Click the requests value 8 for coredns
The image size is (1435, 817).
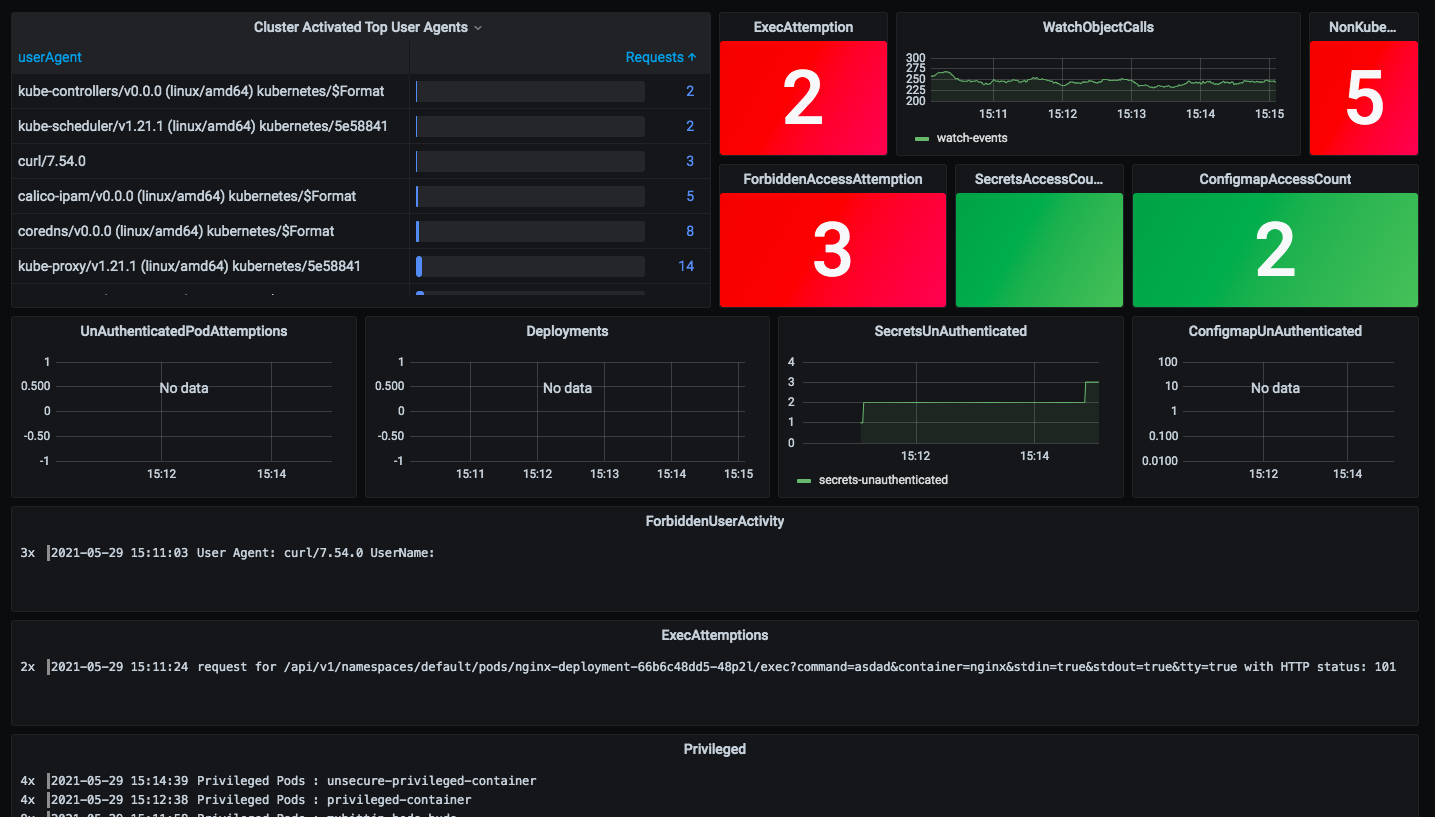pos(689,231)
